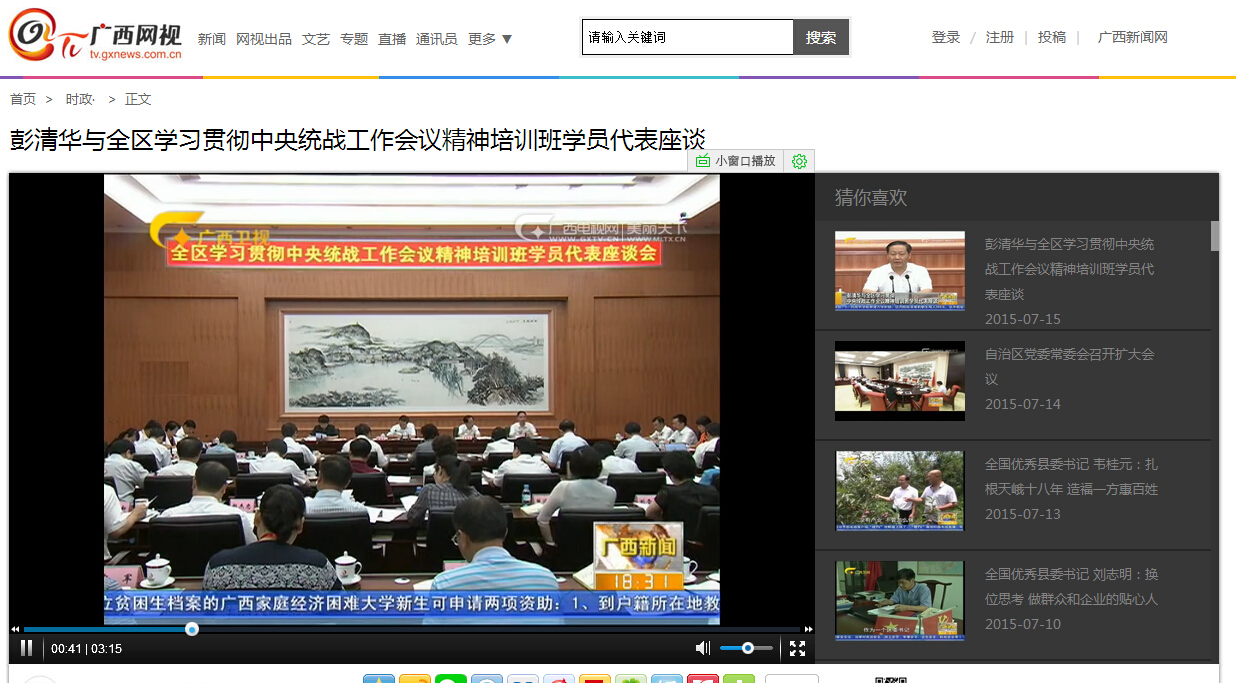Mute the video with the speaker icon
The height and width of the screenshot is (683, 1236).
point(703,648)
